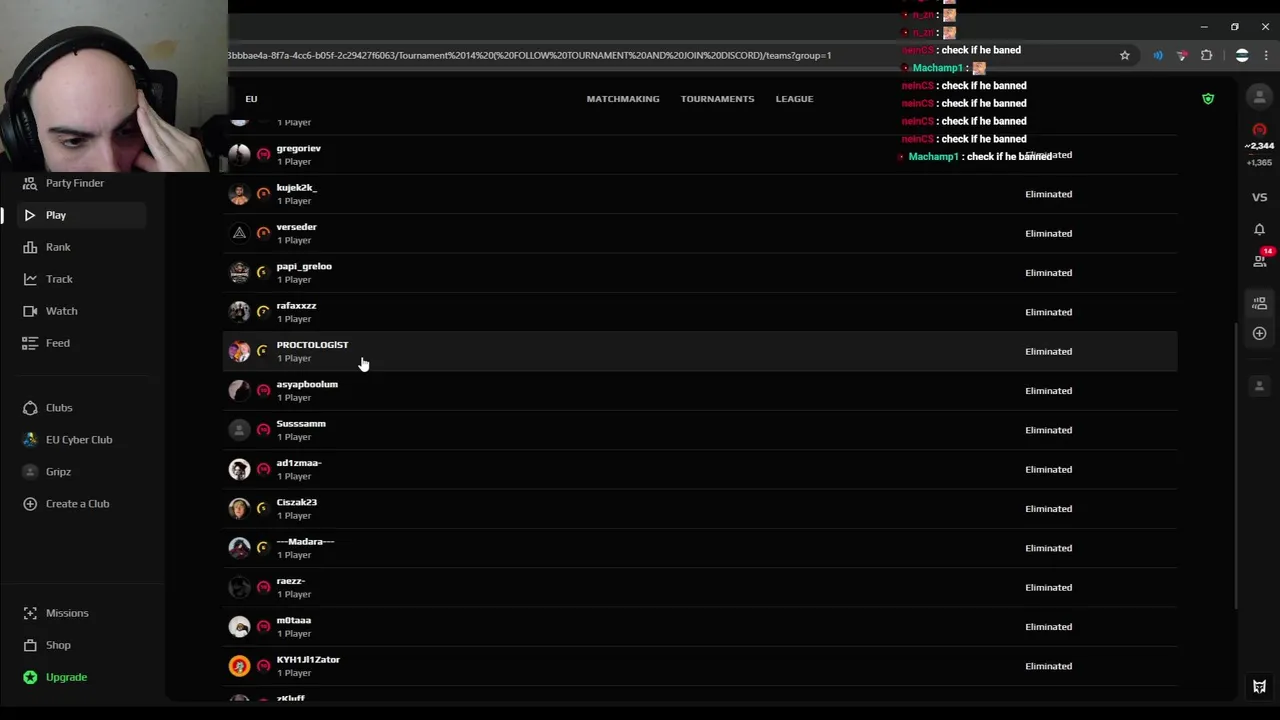The image size is (1280, 720).
Task: Open the Watch section icon
Action: coord(30,311)
